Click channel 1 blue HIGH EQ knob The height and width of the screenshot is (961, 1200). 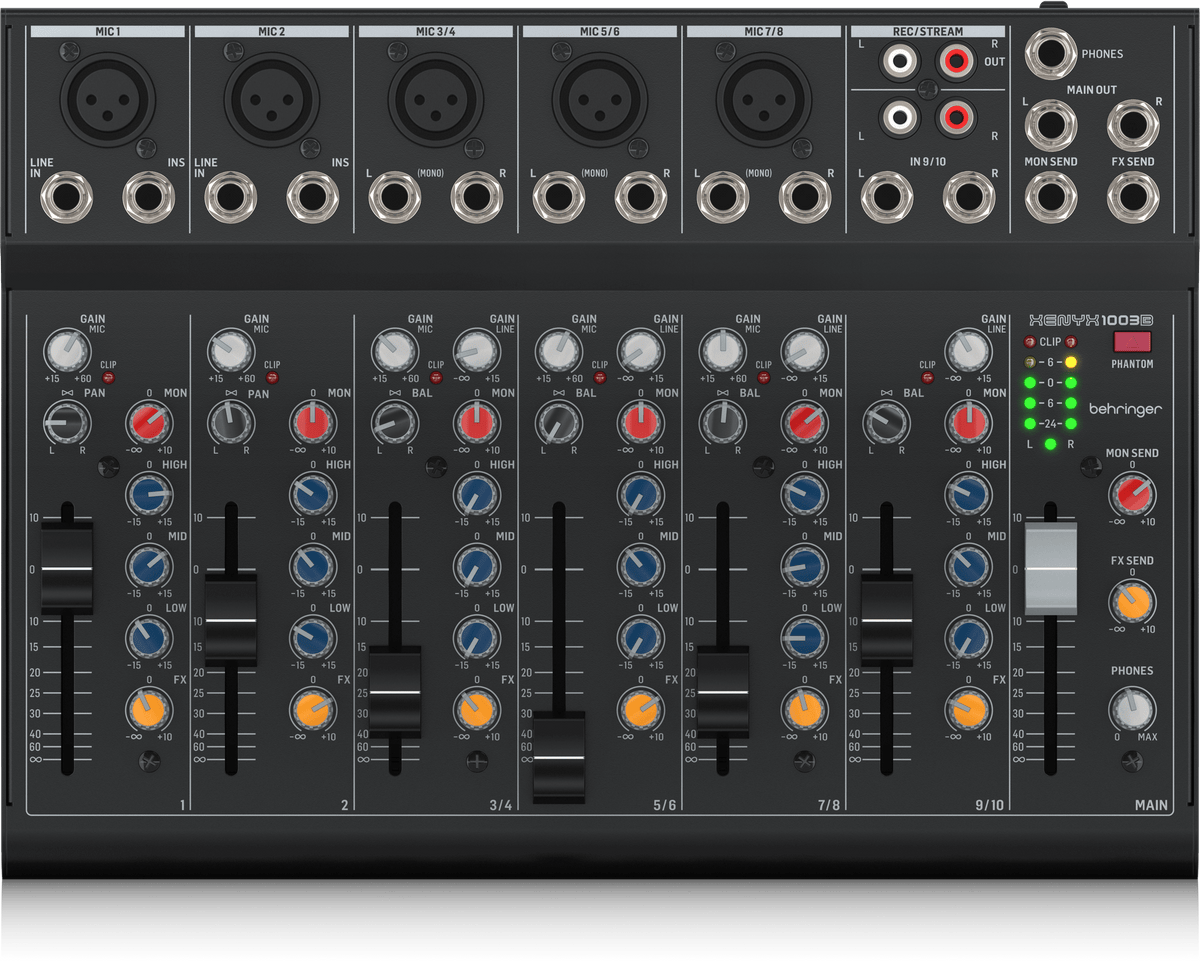tap(148, 494)
